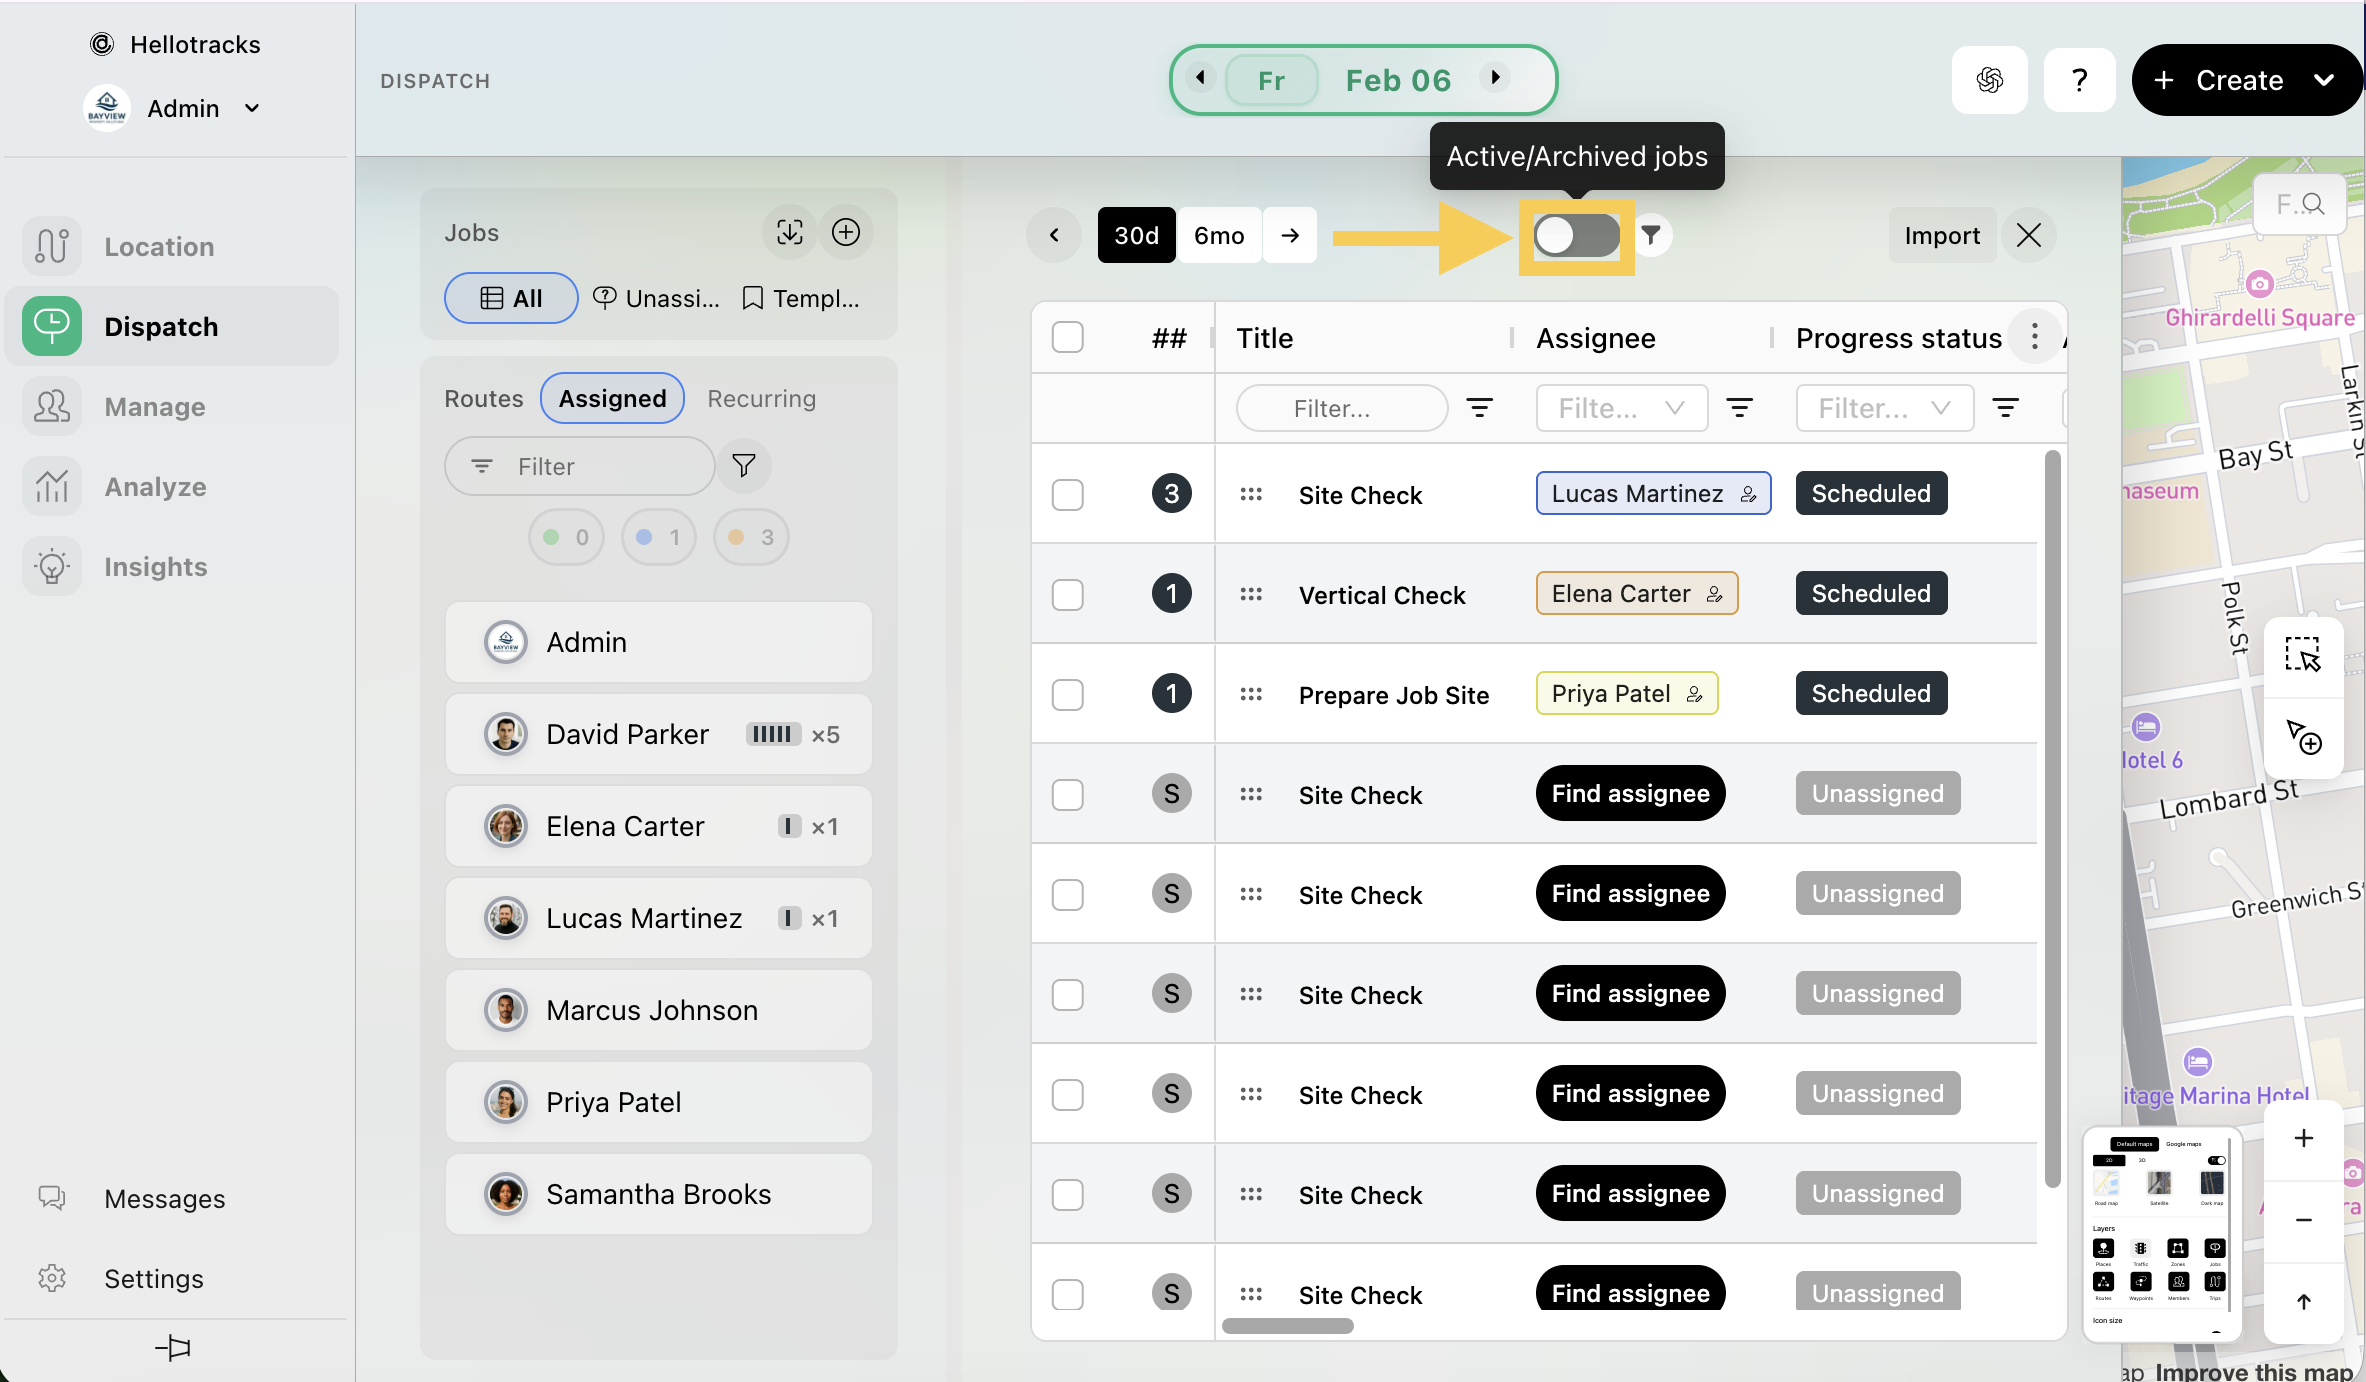The image size is (2366, 1382).
Task: Open the Assignee column filter dropdown
Action: click(1621, 408)
